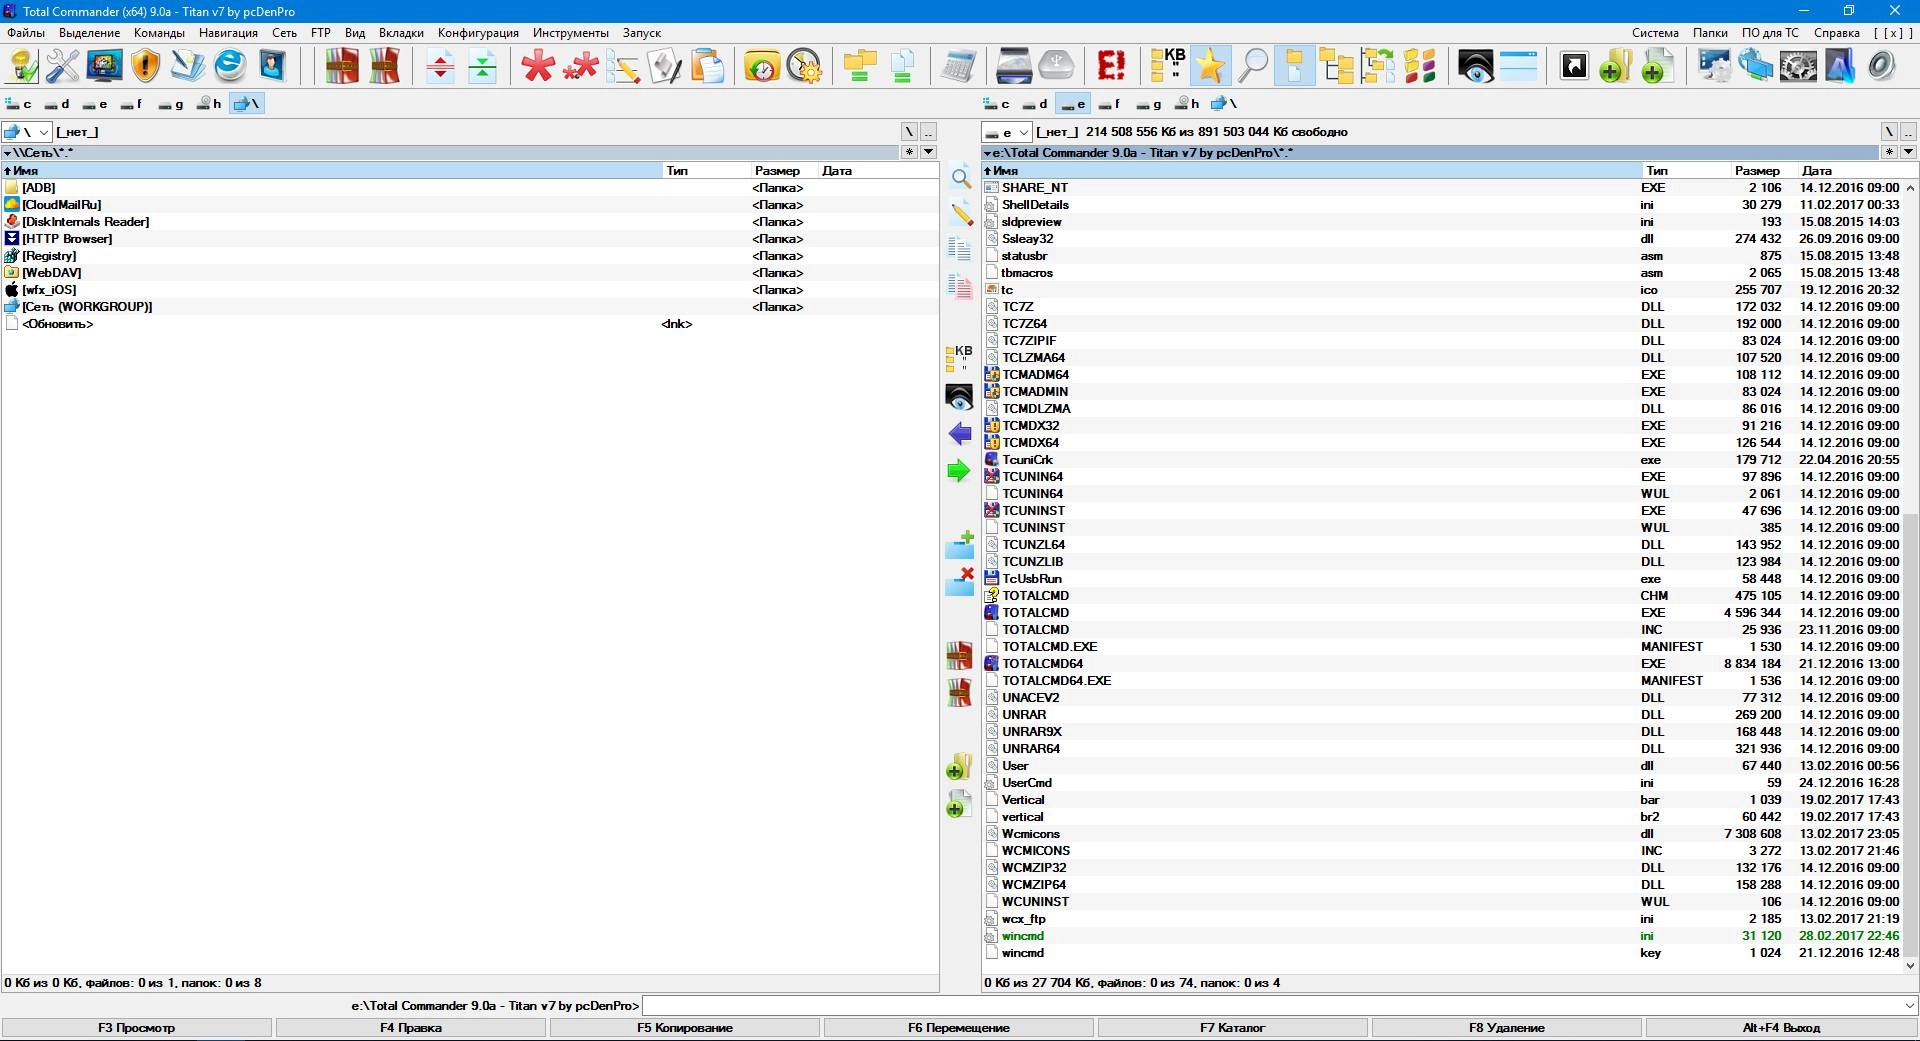Open the wrench and screwdriver settings tool

pyautogui.click(x=62, y=66)
